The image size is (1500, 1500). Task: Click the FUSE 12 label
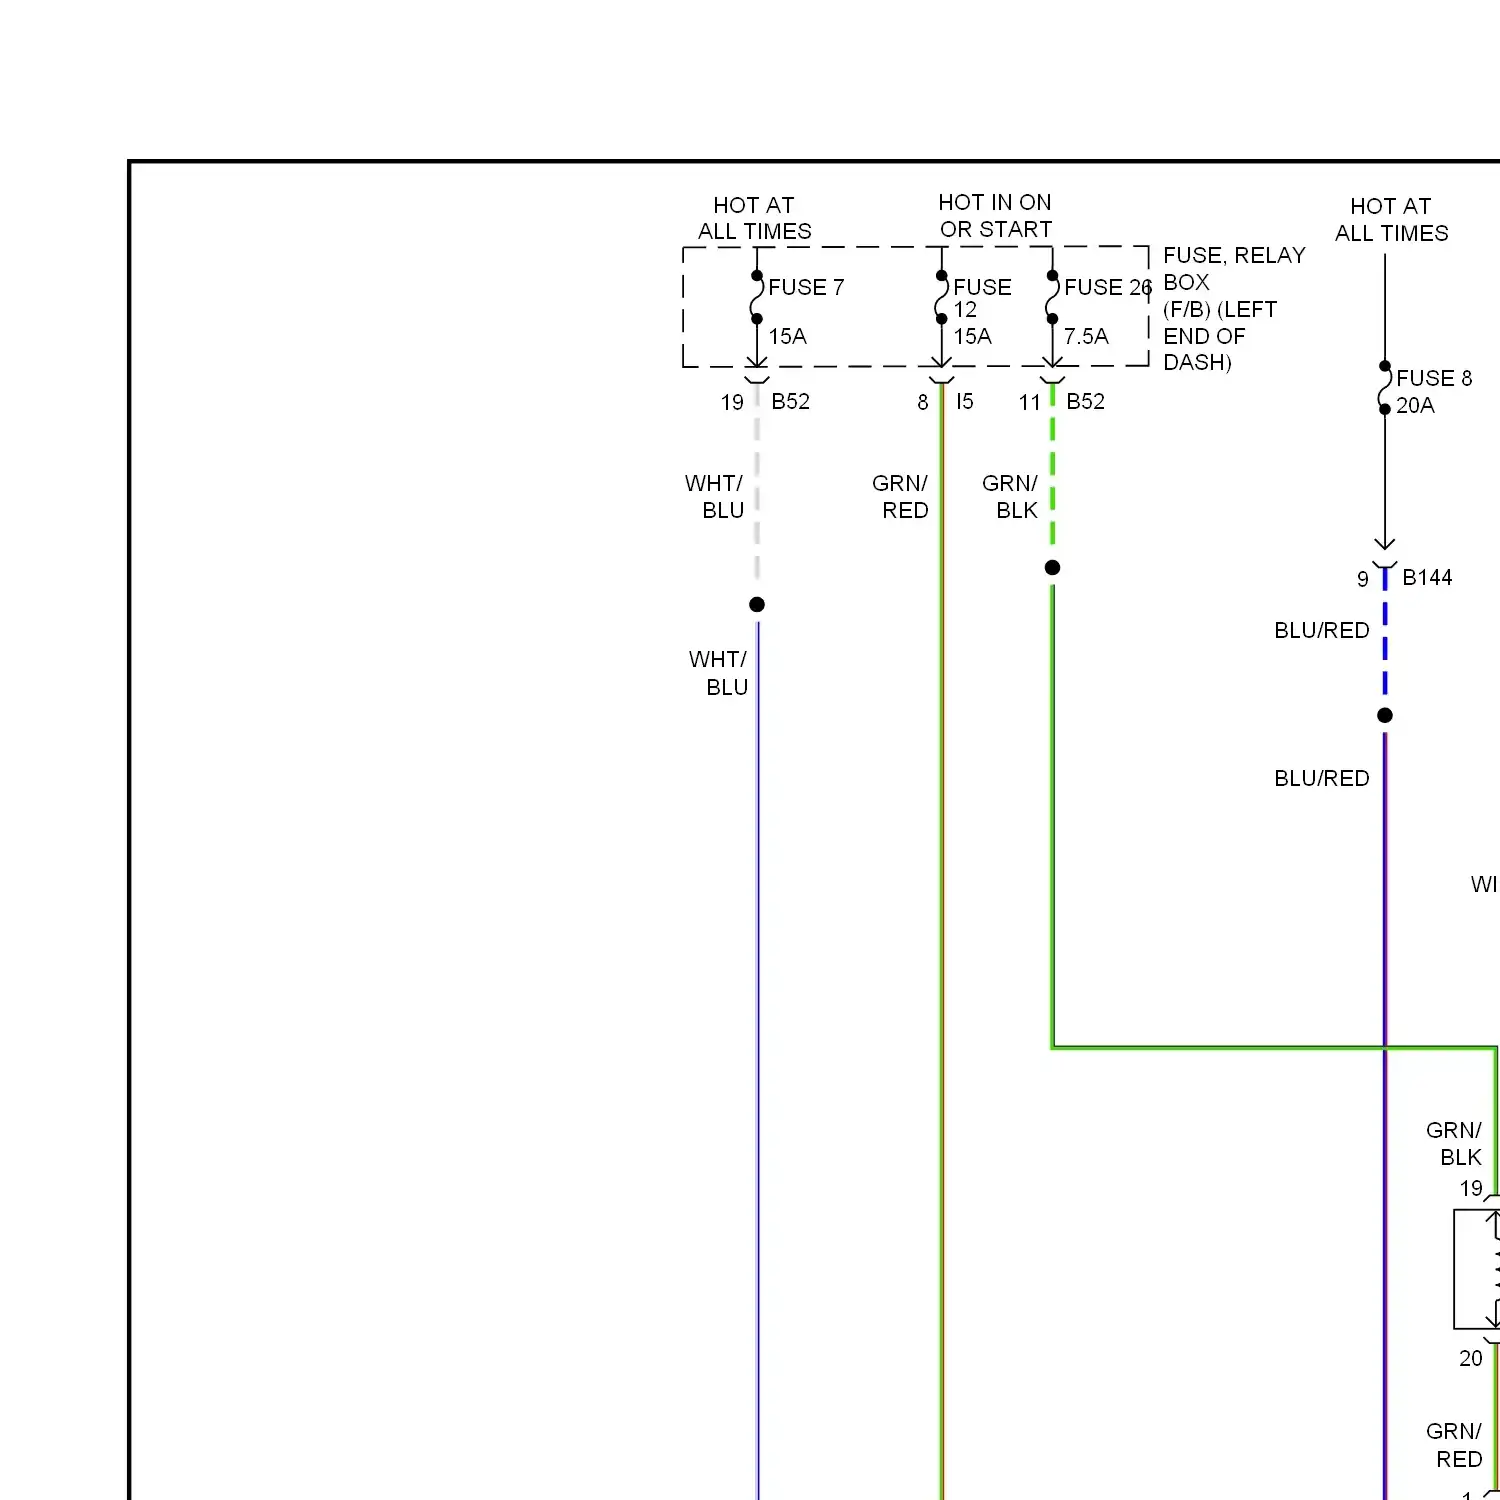pyautogui.click(x=982, y=298)
